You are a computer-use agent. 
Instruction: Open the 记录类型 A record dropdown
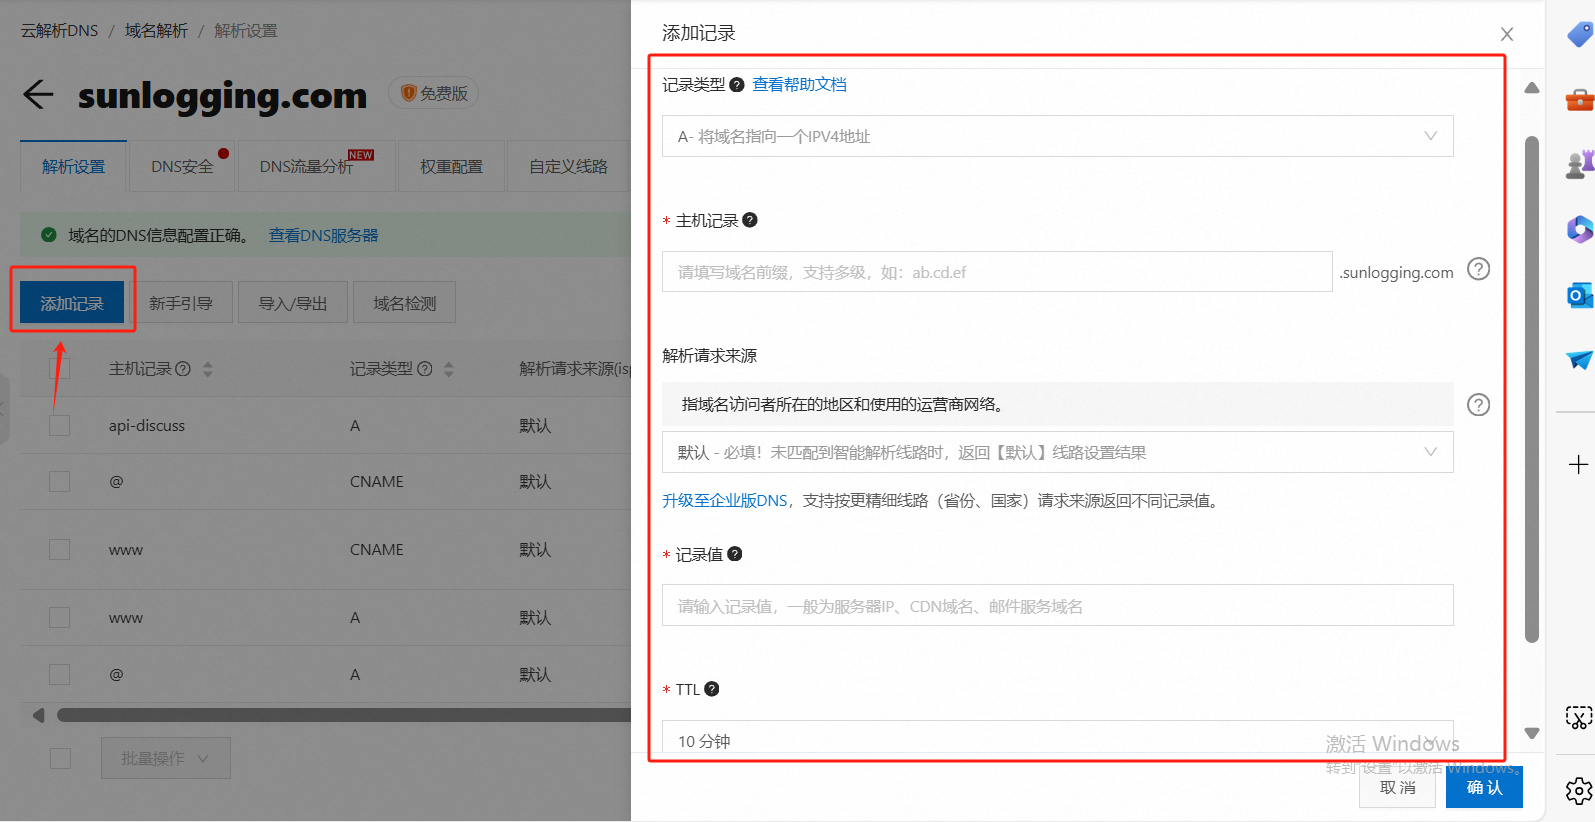click(1057, 137)
